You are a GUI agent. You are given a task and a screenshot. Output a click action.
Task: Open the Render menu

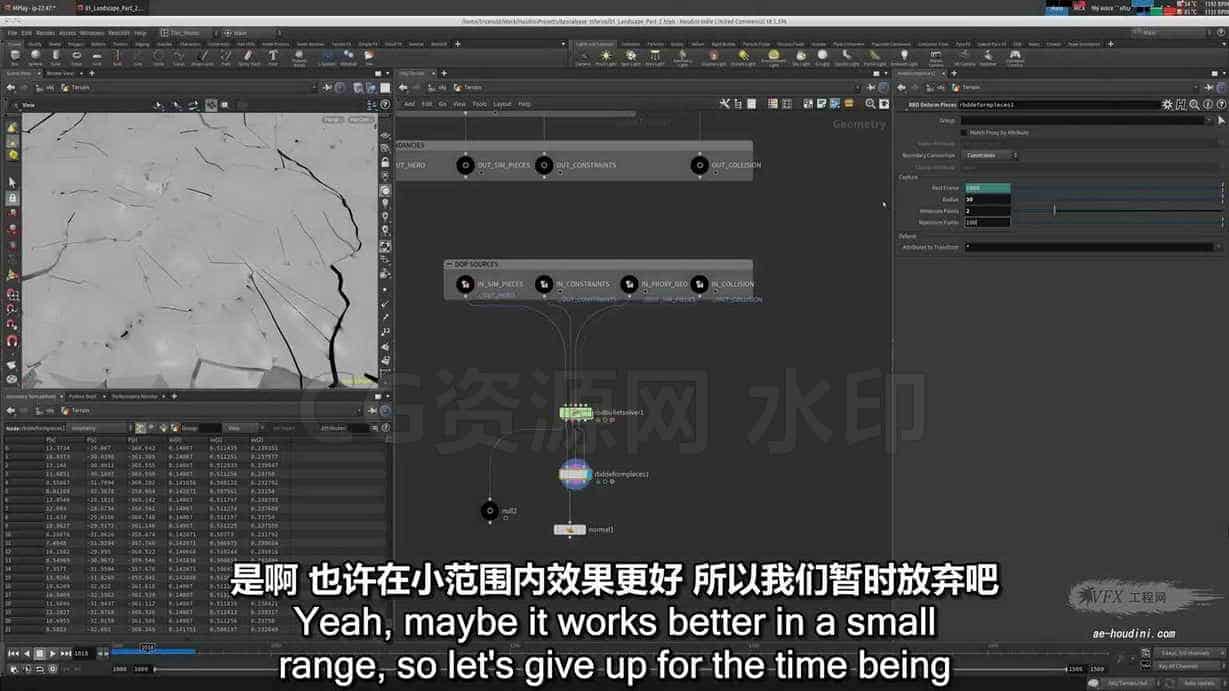click(x=45, y=33)
